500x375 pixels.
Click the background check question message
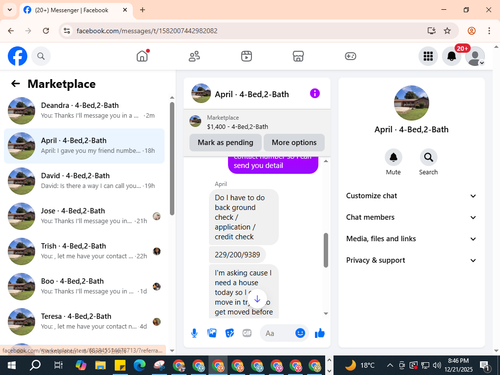coord(244,217)
